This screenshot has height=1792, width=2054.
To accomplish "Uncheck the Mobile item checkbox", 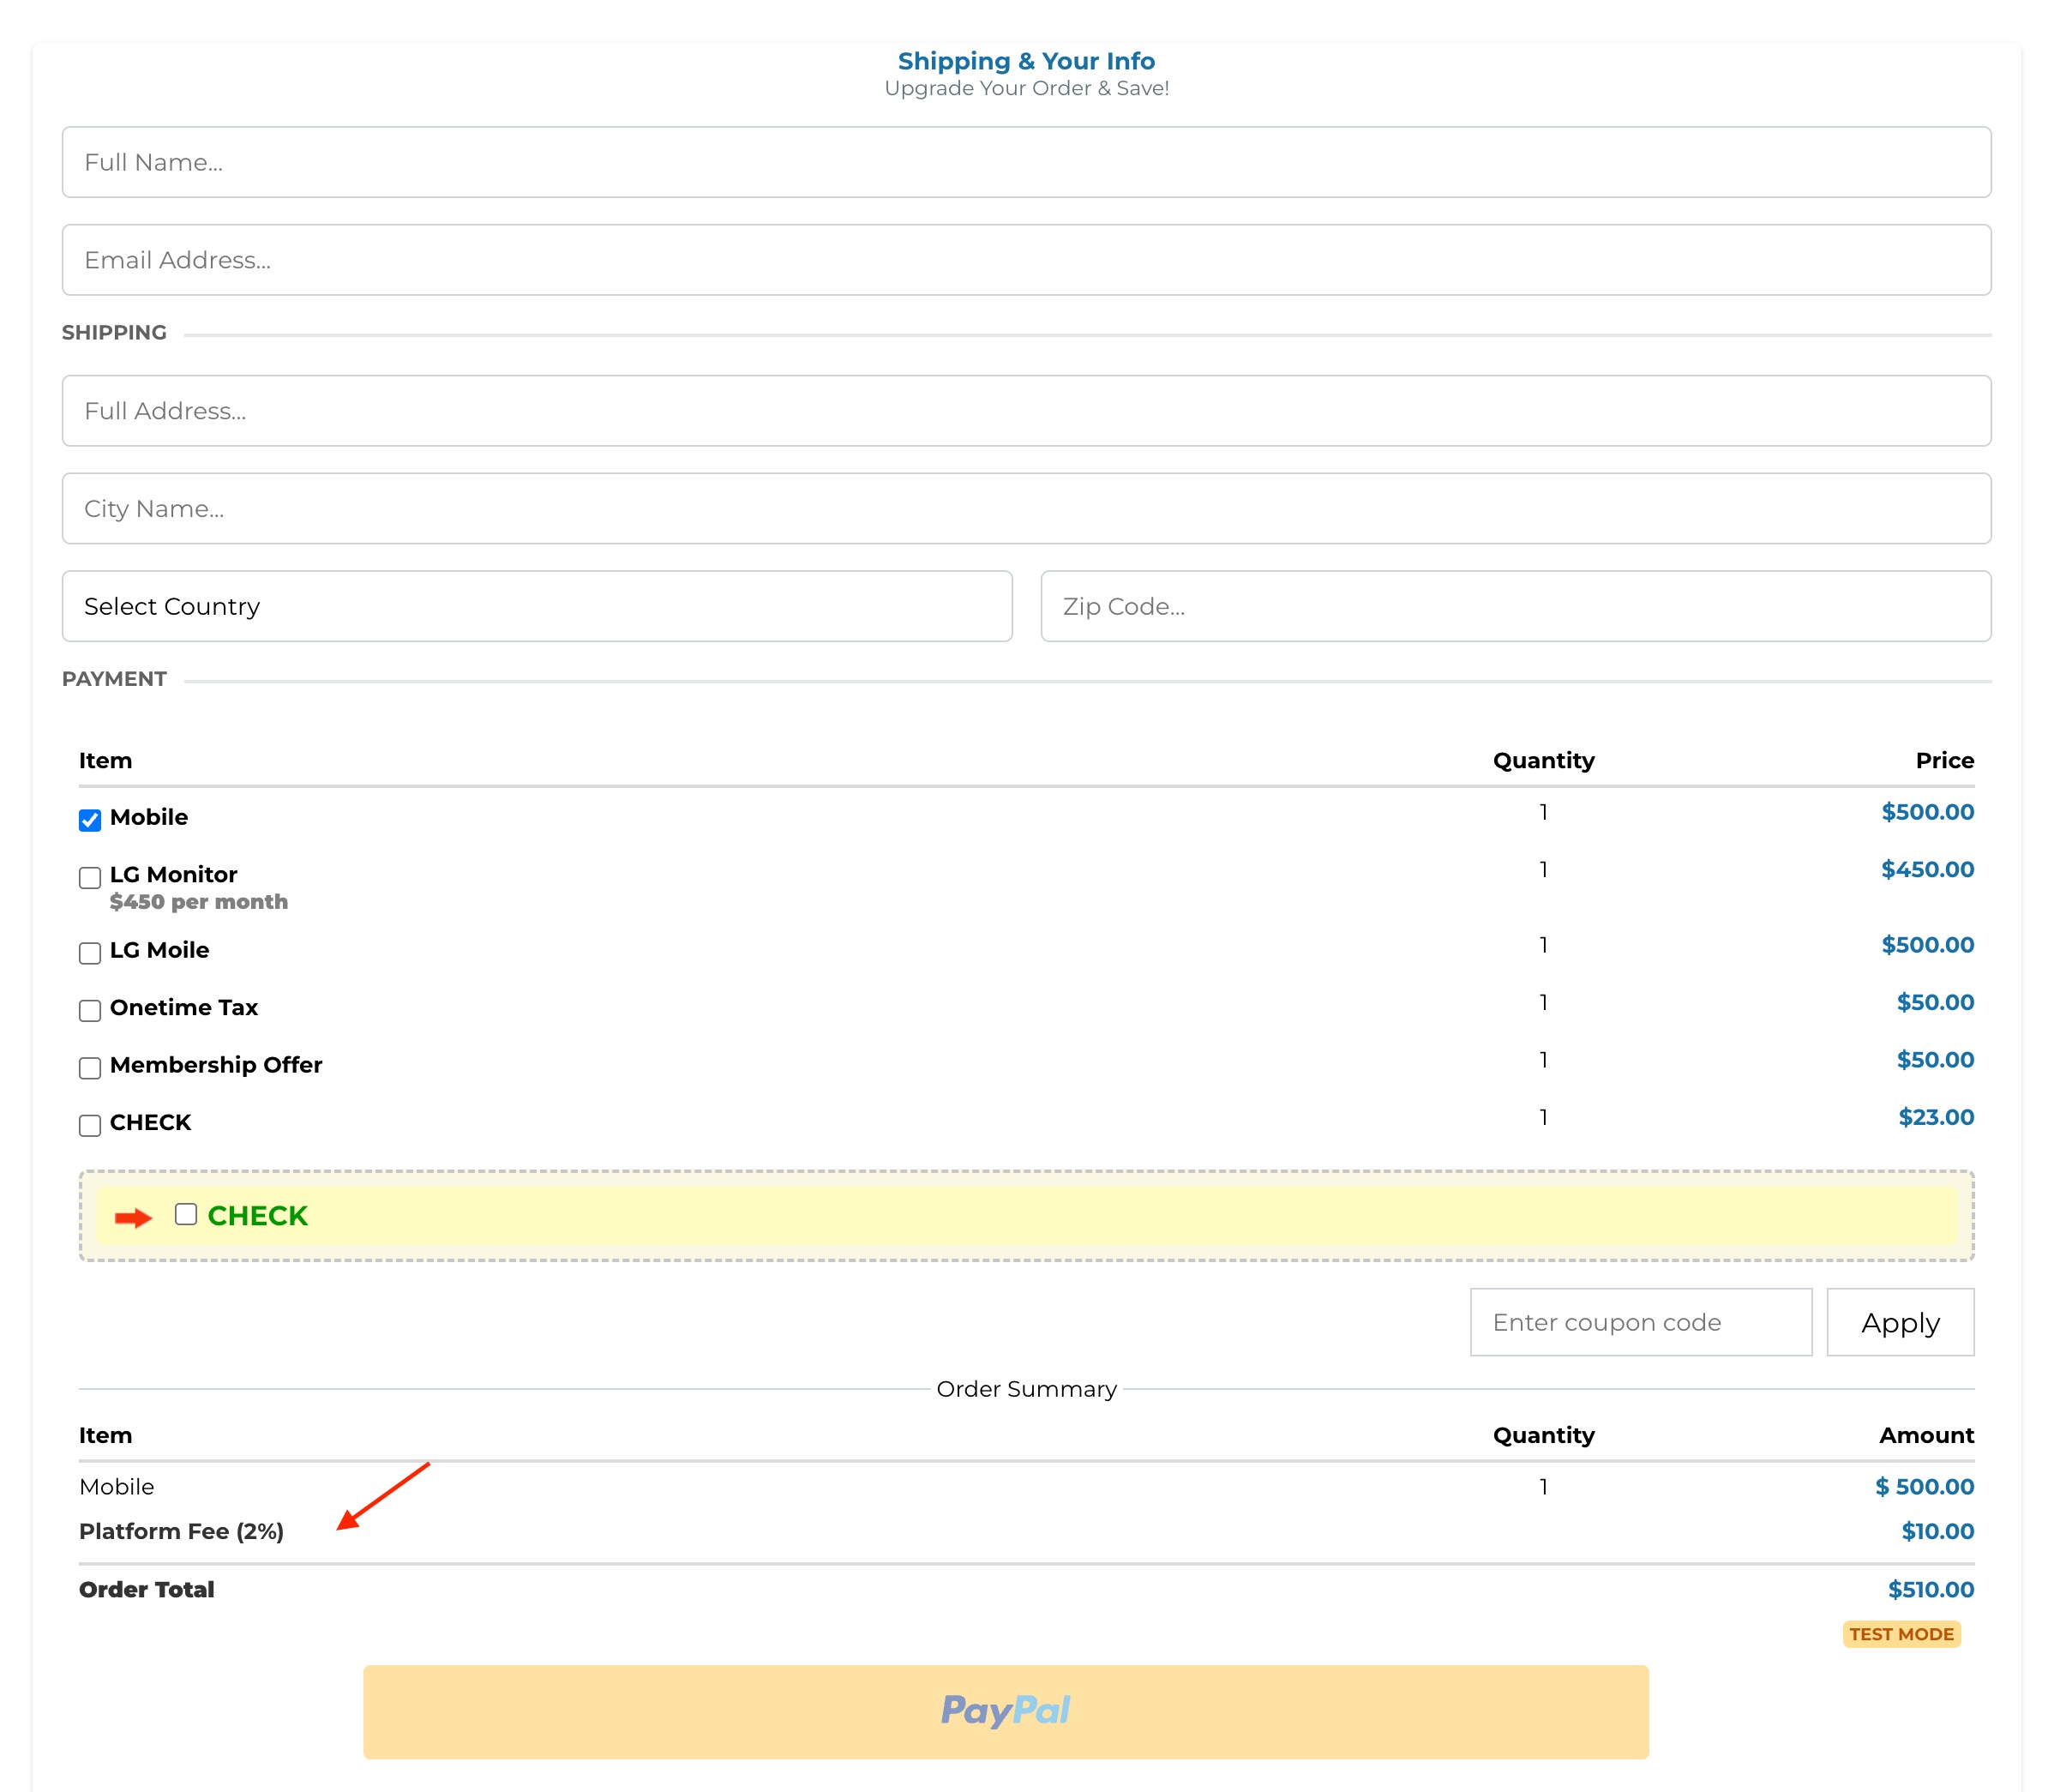I will tap(90, 820).
